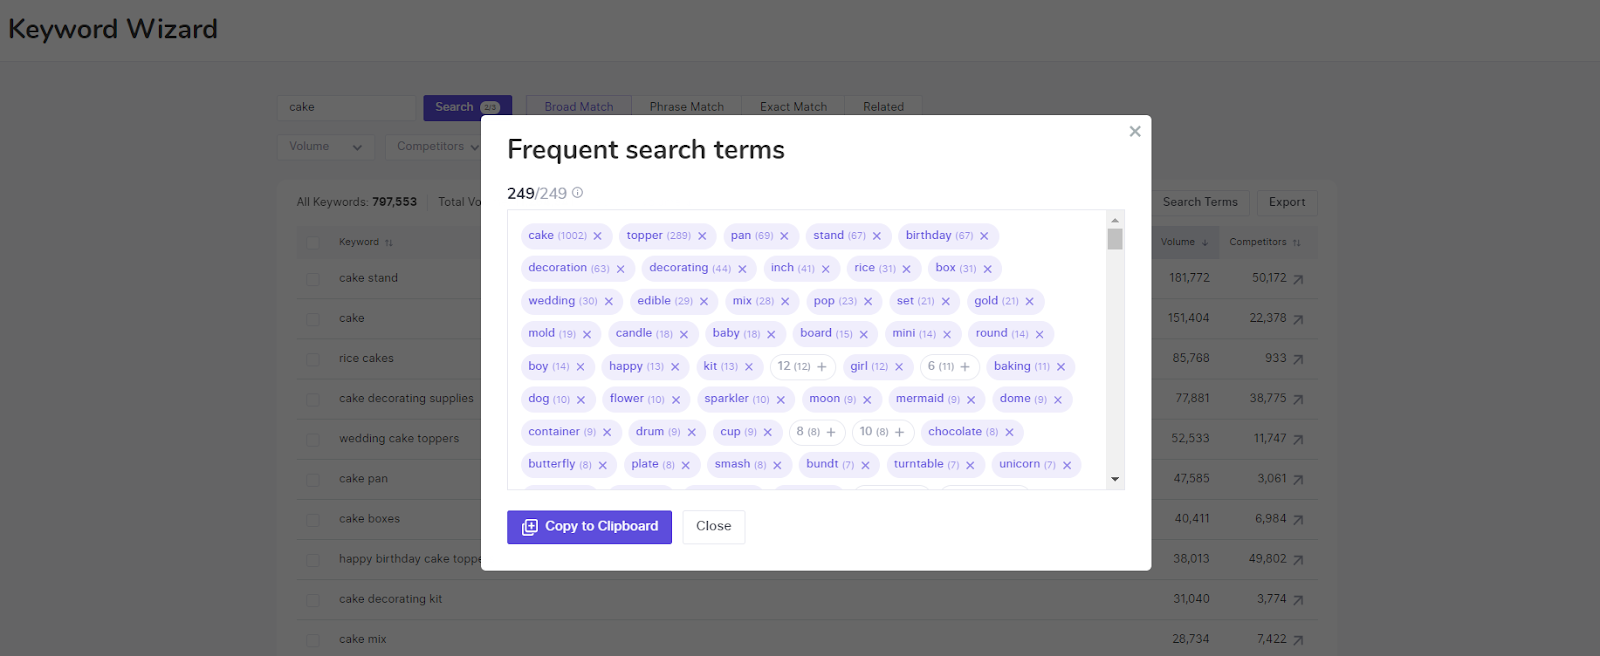
Task: Remove the "topper" search term tag
Action: pyautogui.click(x=702, y=236)
